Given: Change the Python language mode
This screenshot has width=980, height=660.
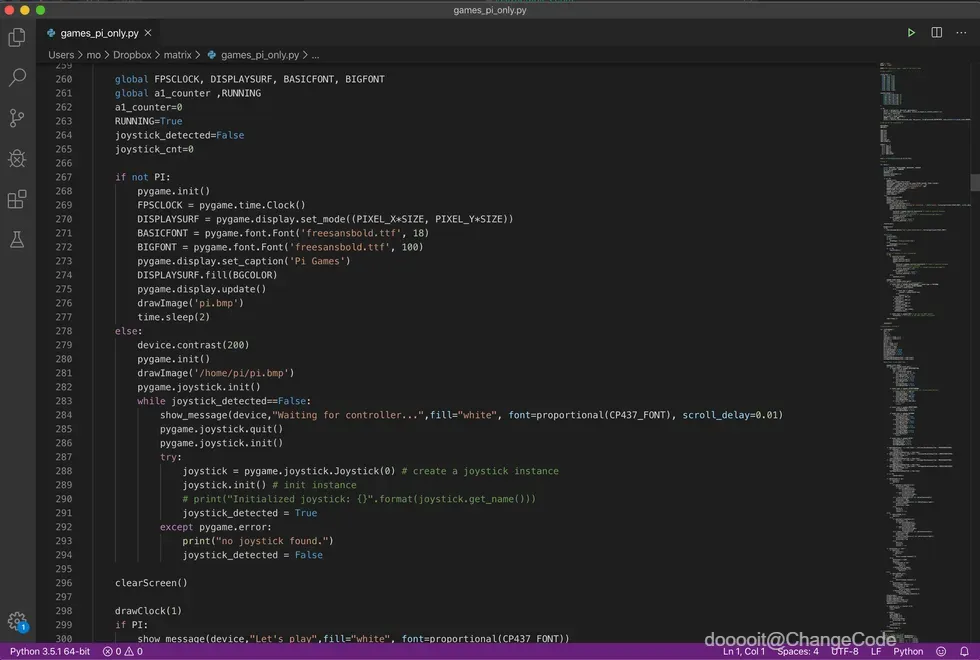Looking at the screenshot, I should click(908, 651).
